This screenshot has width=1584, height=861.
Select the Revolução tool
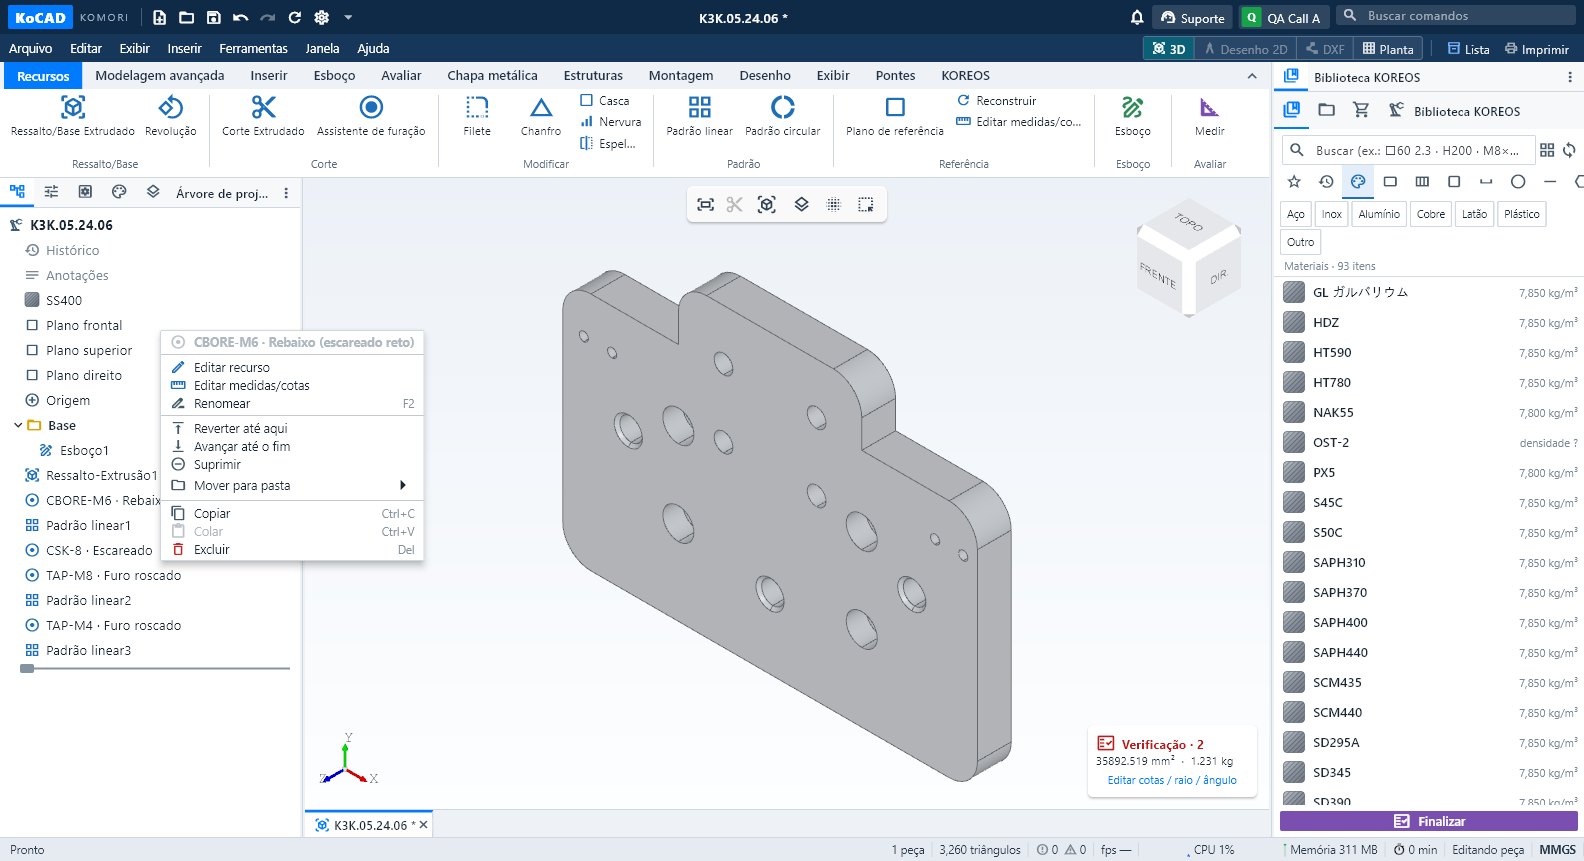click(x=171, y=116)
